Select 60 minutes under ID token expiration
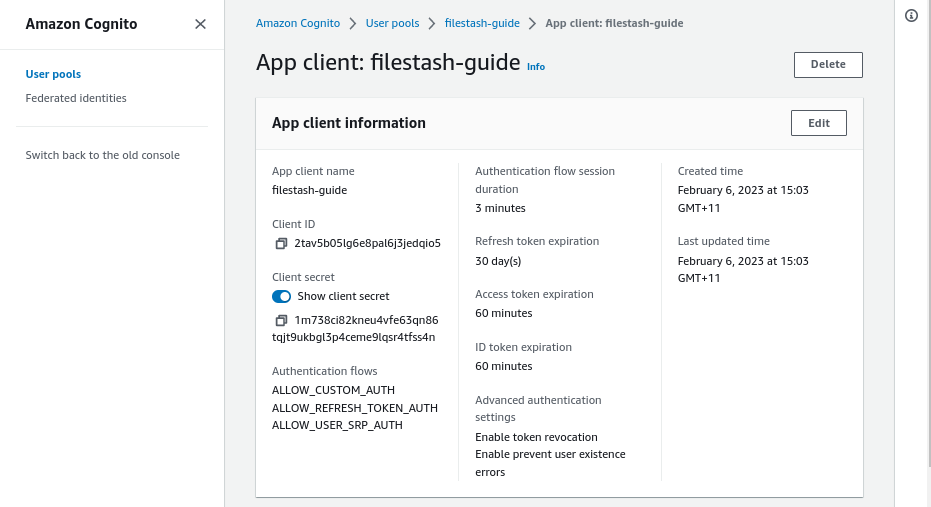The height and width of the screenshot is (507, 931). [504, 366]
